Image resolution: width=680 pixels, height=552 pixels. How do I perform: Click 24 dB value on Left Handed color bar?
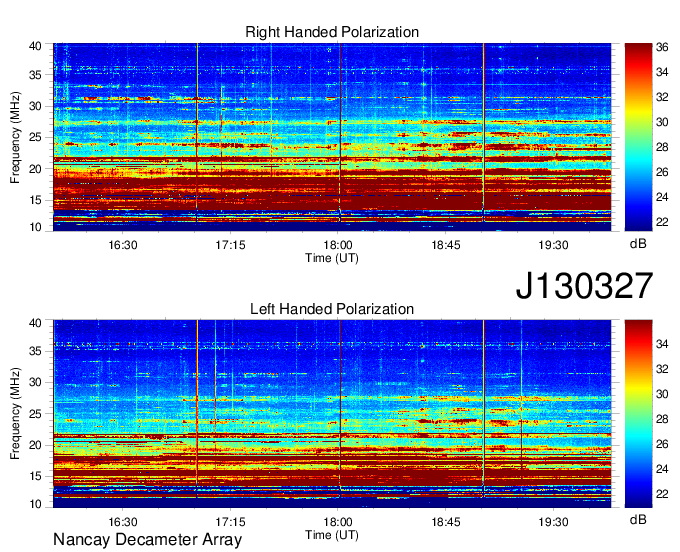(662, 469)
